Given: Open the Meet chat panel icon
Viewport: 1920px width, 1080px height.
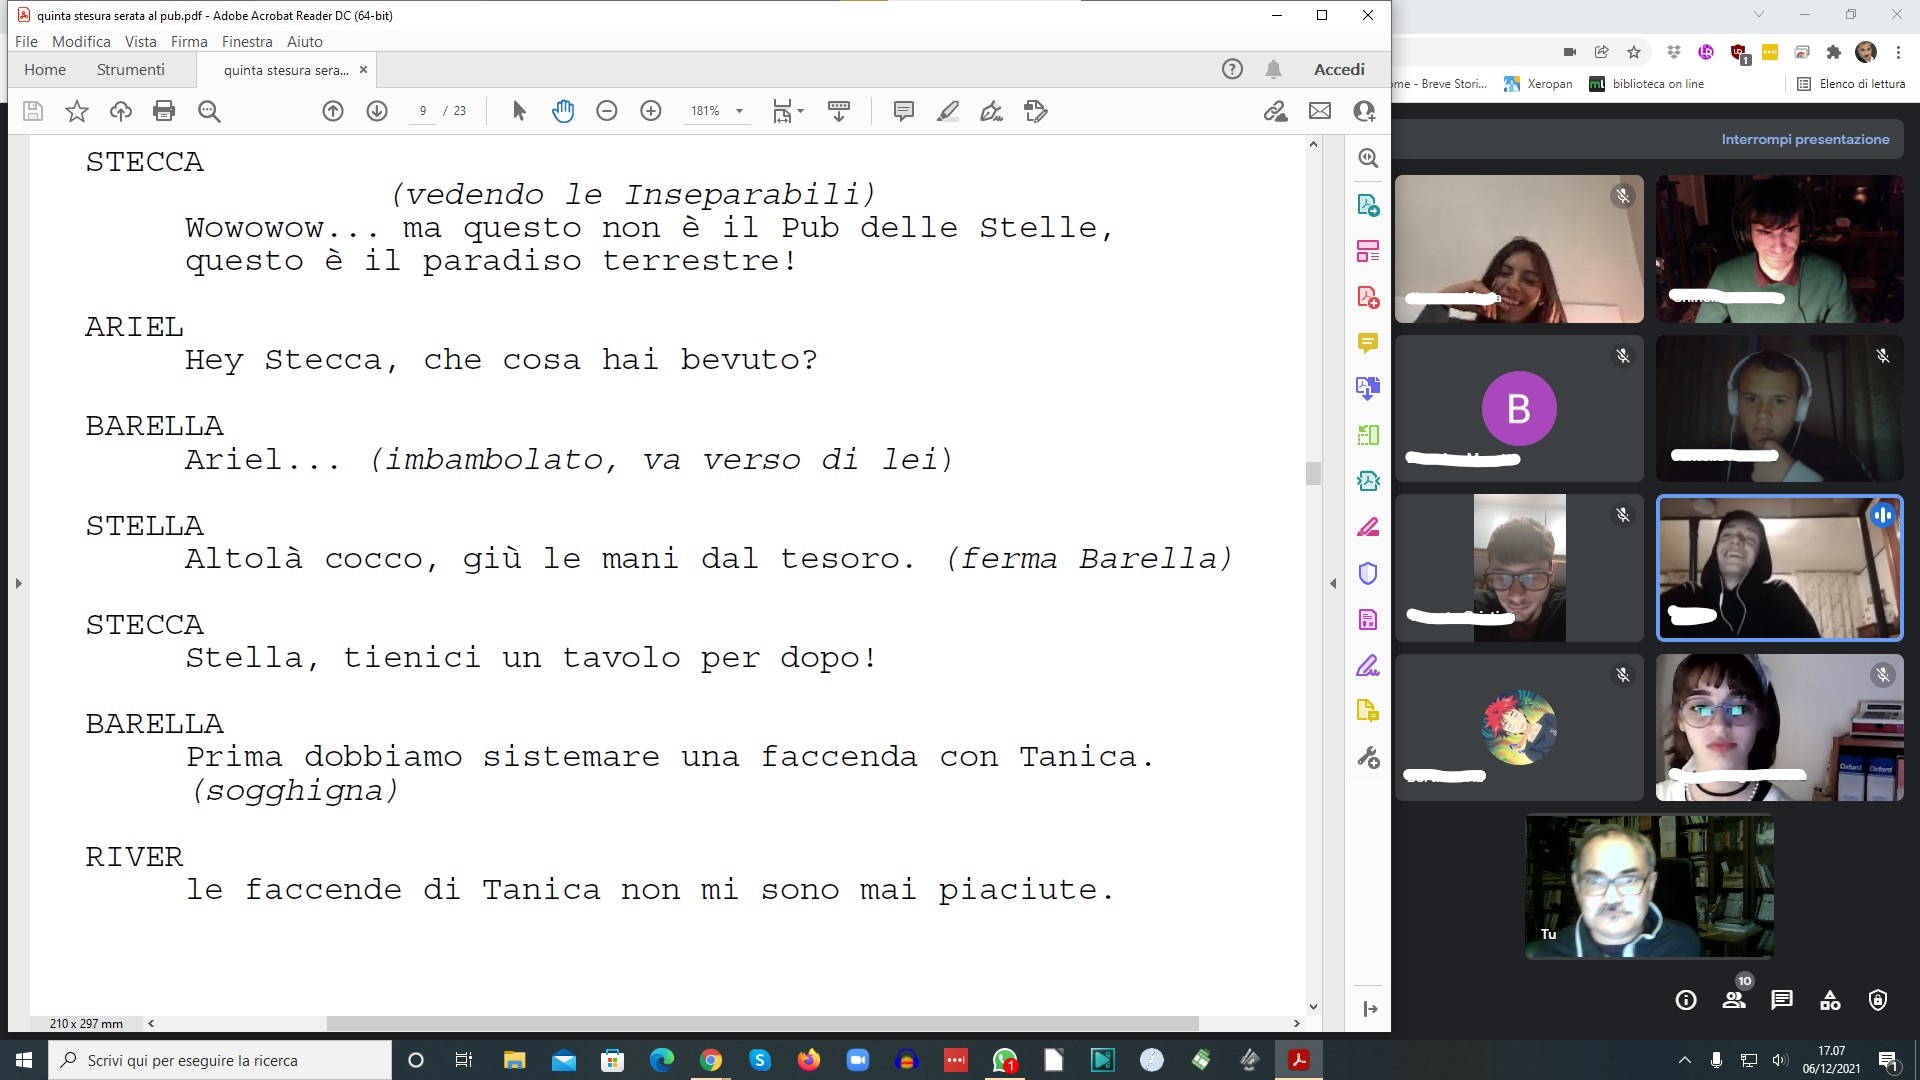Looking at the screenshot, I should (x=1781, y=999).
